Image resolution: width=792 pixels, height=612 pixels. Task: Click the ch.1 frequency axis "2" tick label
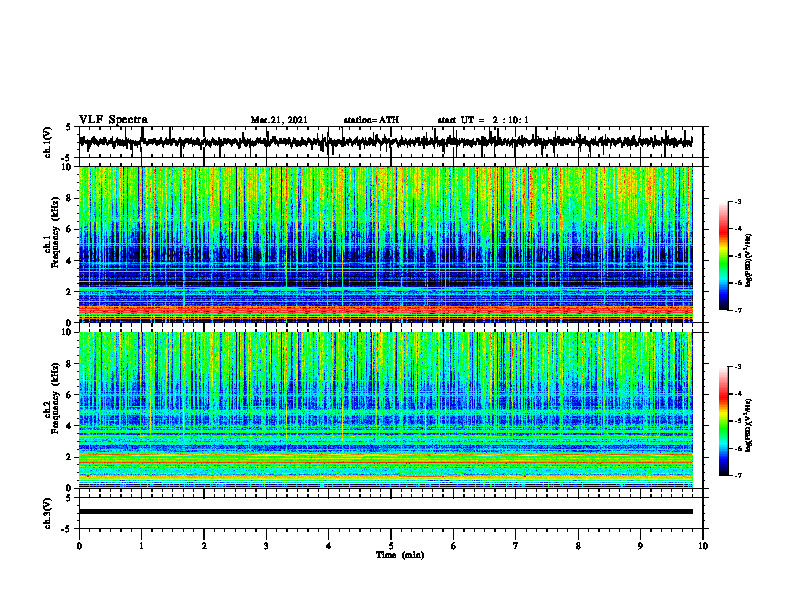click(70, 291)
